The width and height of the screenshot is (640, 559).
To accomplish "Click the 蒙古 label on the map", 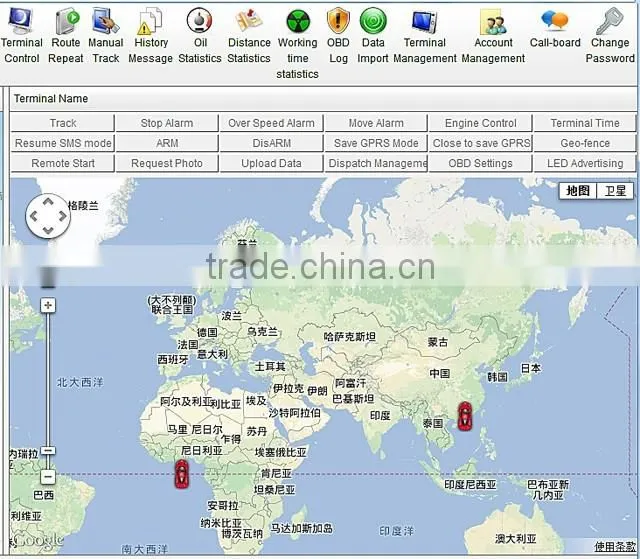I will (x=438, y=342).
